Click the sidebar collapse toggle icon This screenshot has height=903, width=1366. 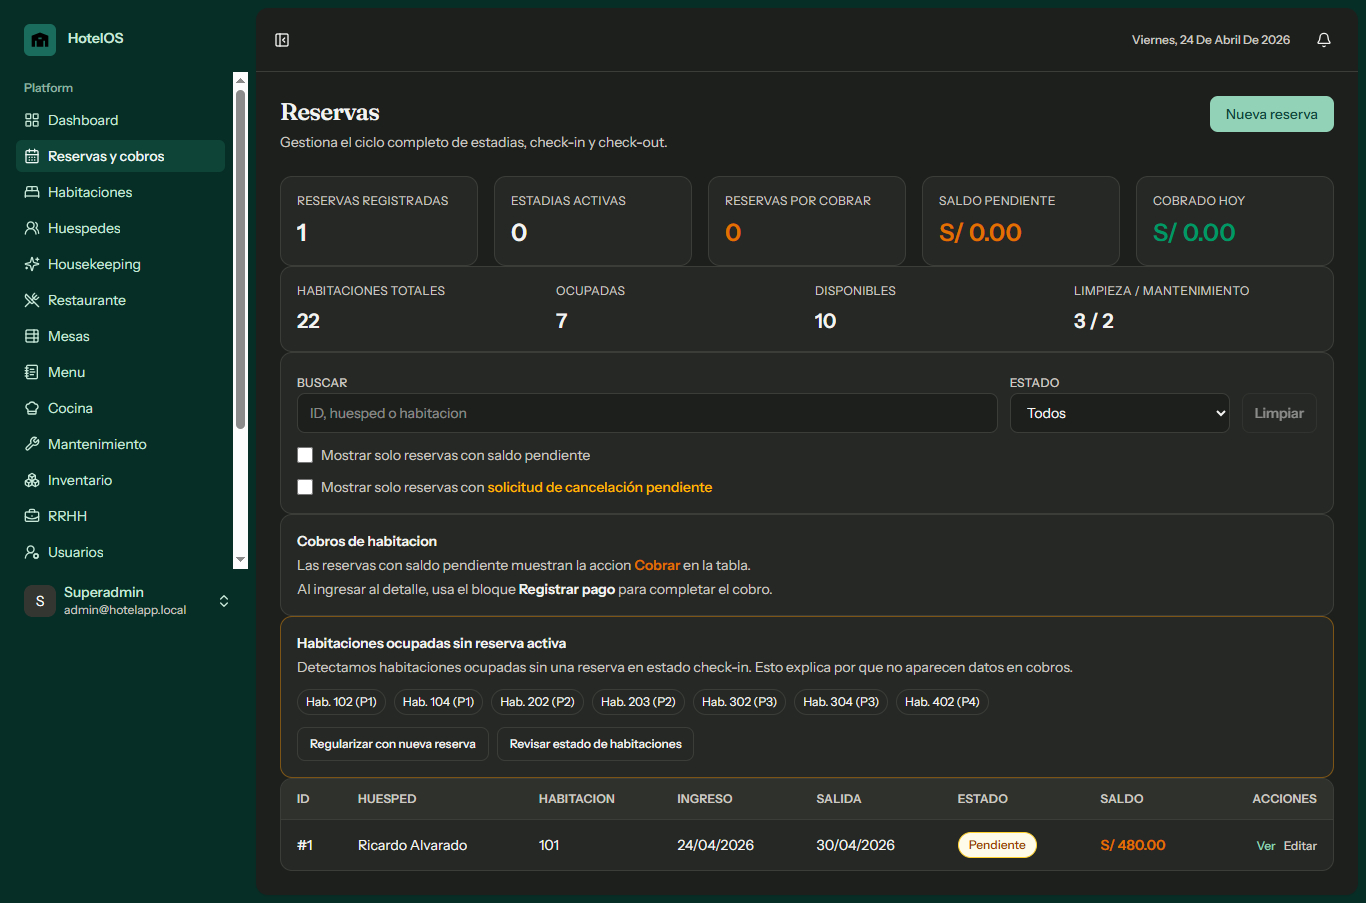pyautogui.click(x=282, y=40)
